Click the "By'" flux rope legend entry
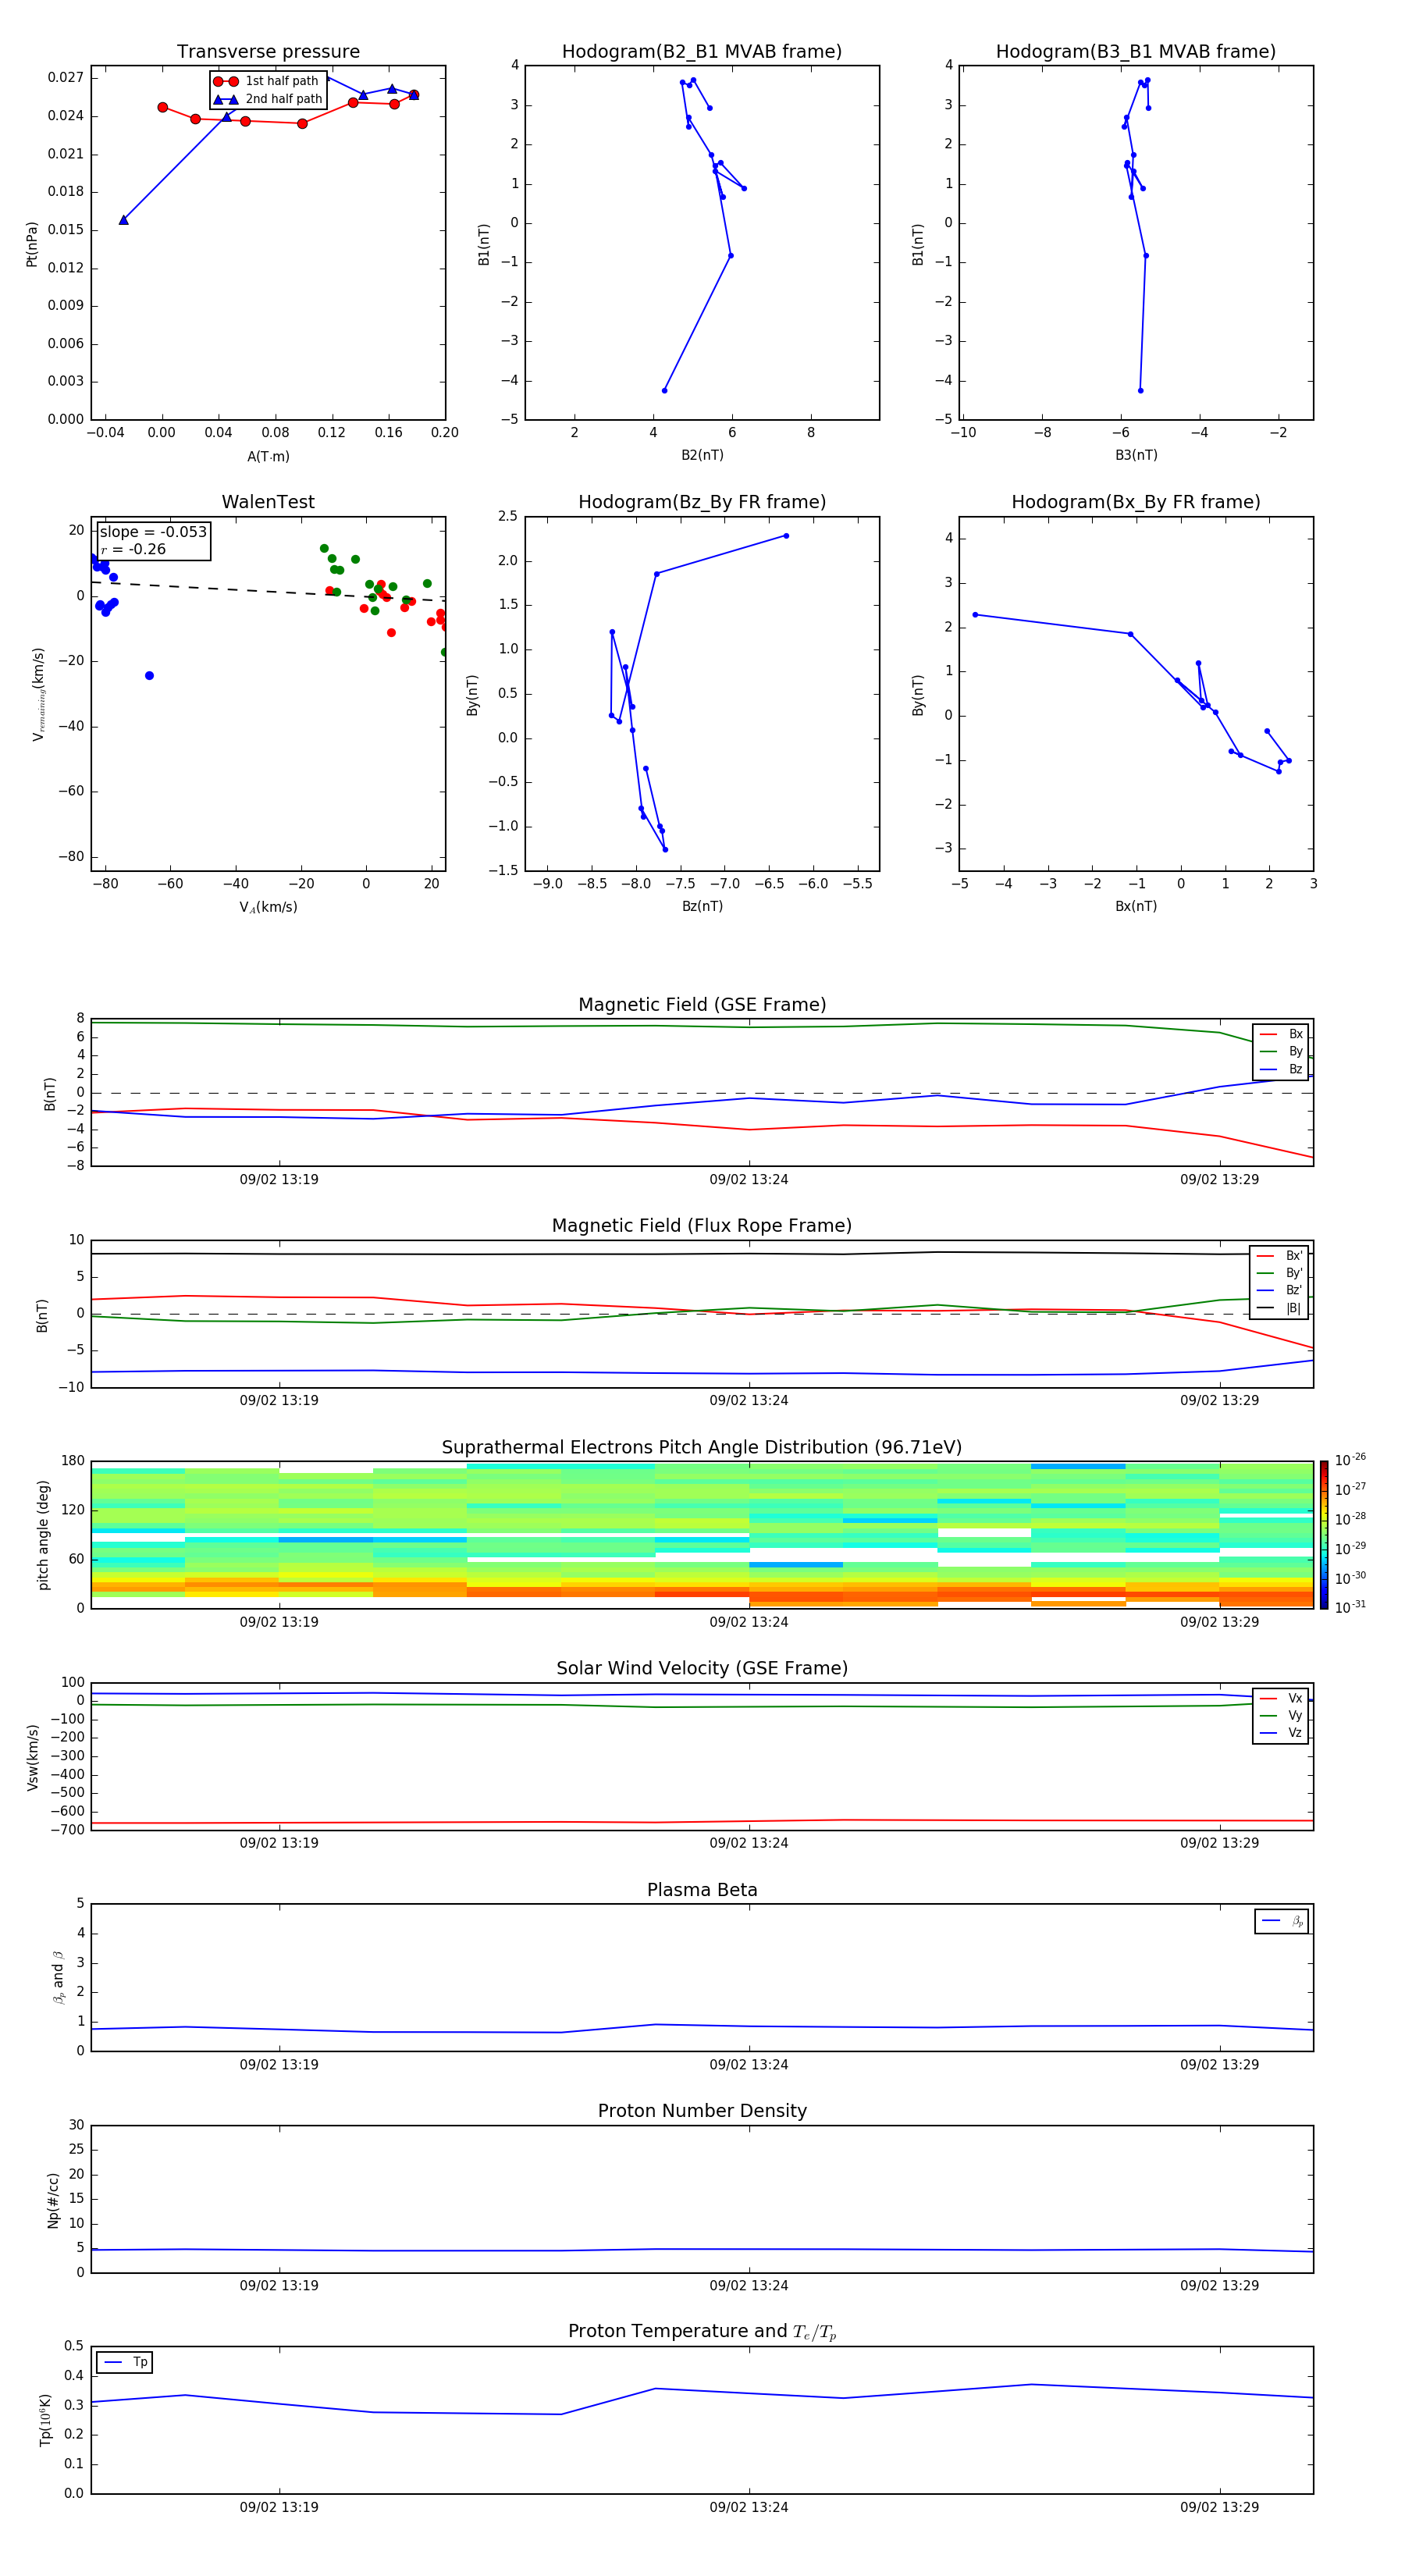The width and height of the screenshot is (1405, 2576). pos(1280,1273)
